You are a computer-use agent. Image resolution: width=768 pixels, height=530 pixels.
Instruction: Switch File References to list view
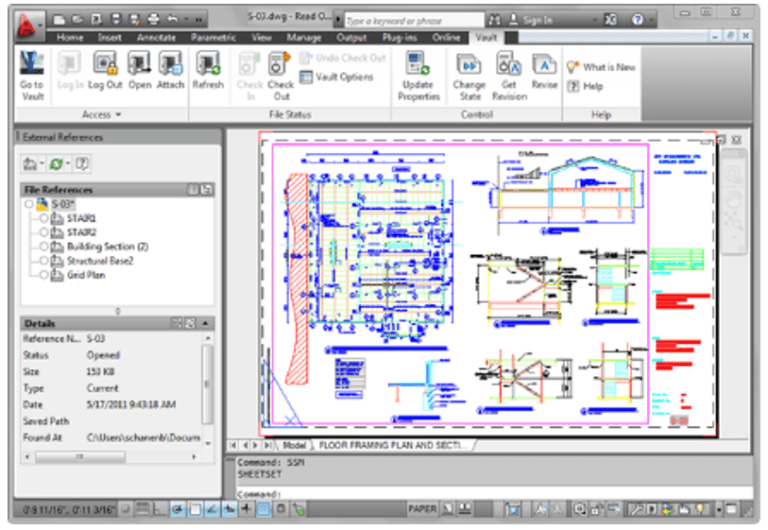coord(193,190)
